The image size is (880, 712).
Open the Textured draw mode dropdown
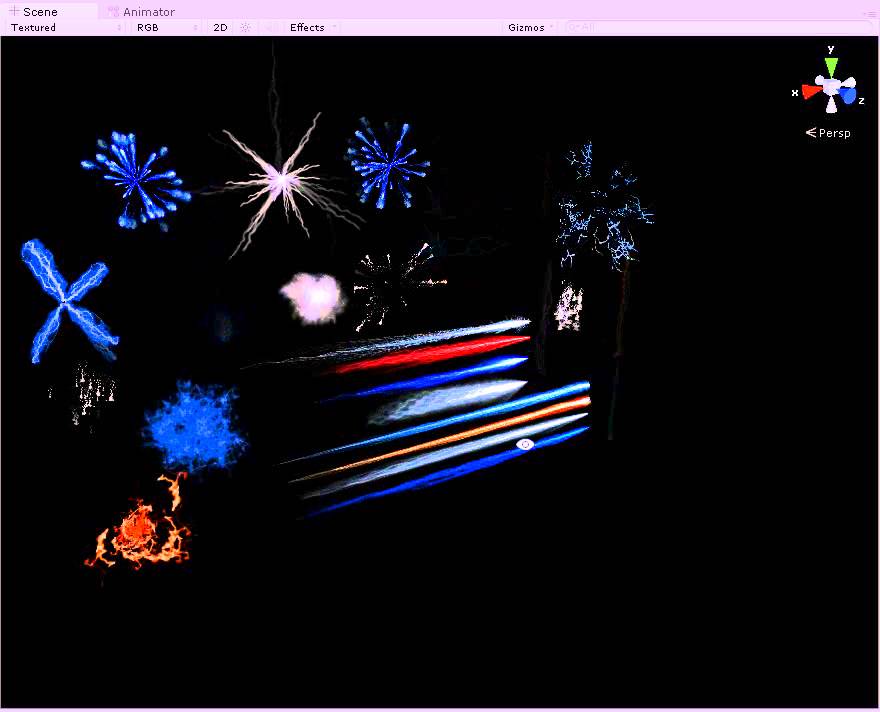[x=65, y=27]
